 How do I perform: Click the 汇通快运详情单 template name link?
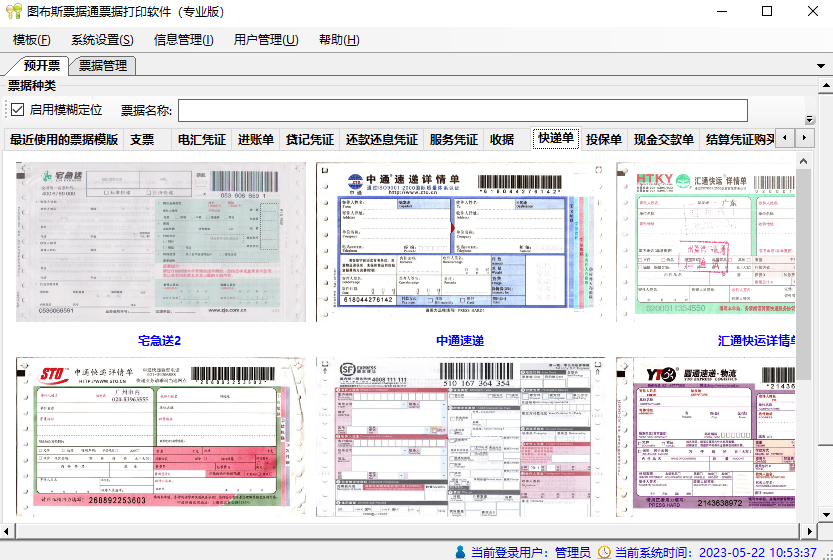click(x=756, y=341)
